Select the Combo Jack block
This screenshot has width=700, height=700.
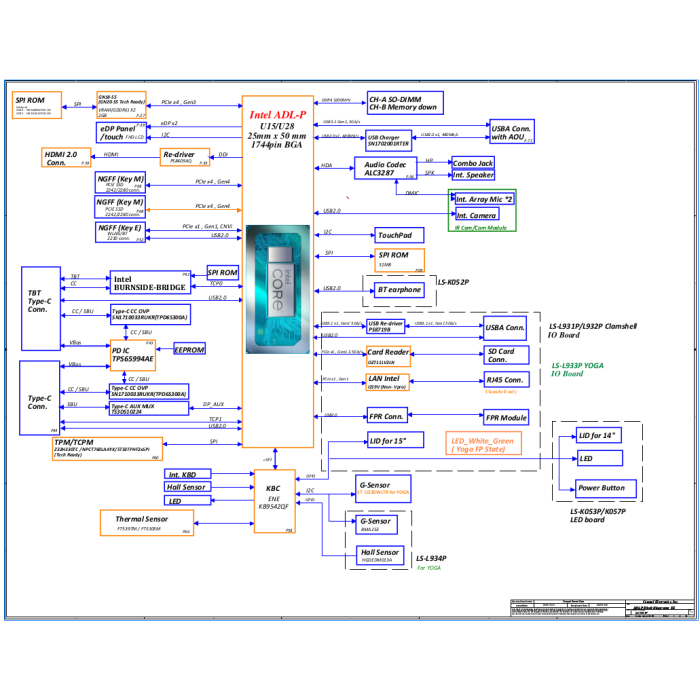(473, 162)
